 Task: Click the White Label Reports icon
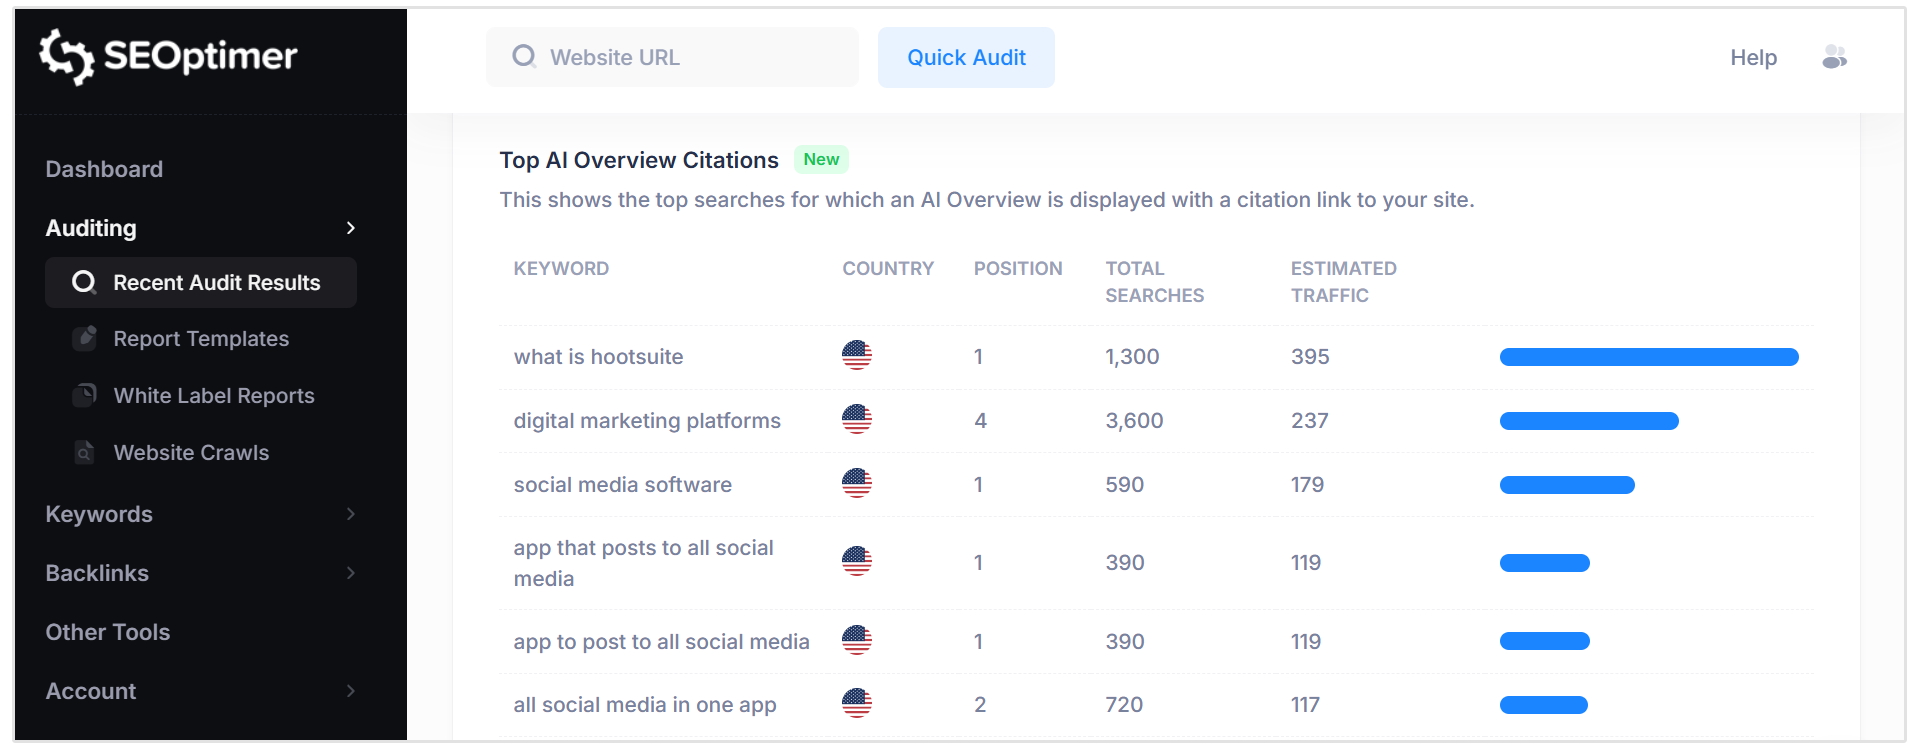tap(86, 395)
